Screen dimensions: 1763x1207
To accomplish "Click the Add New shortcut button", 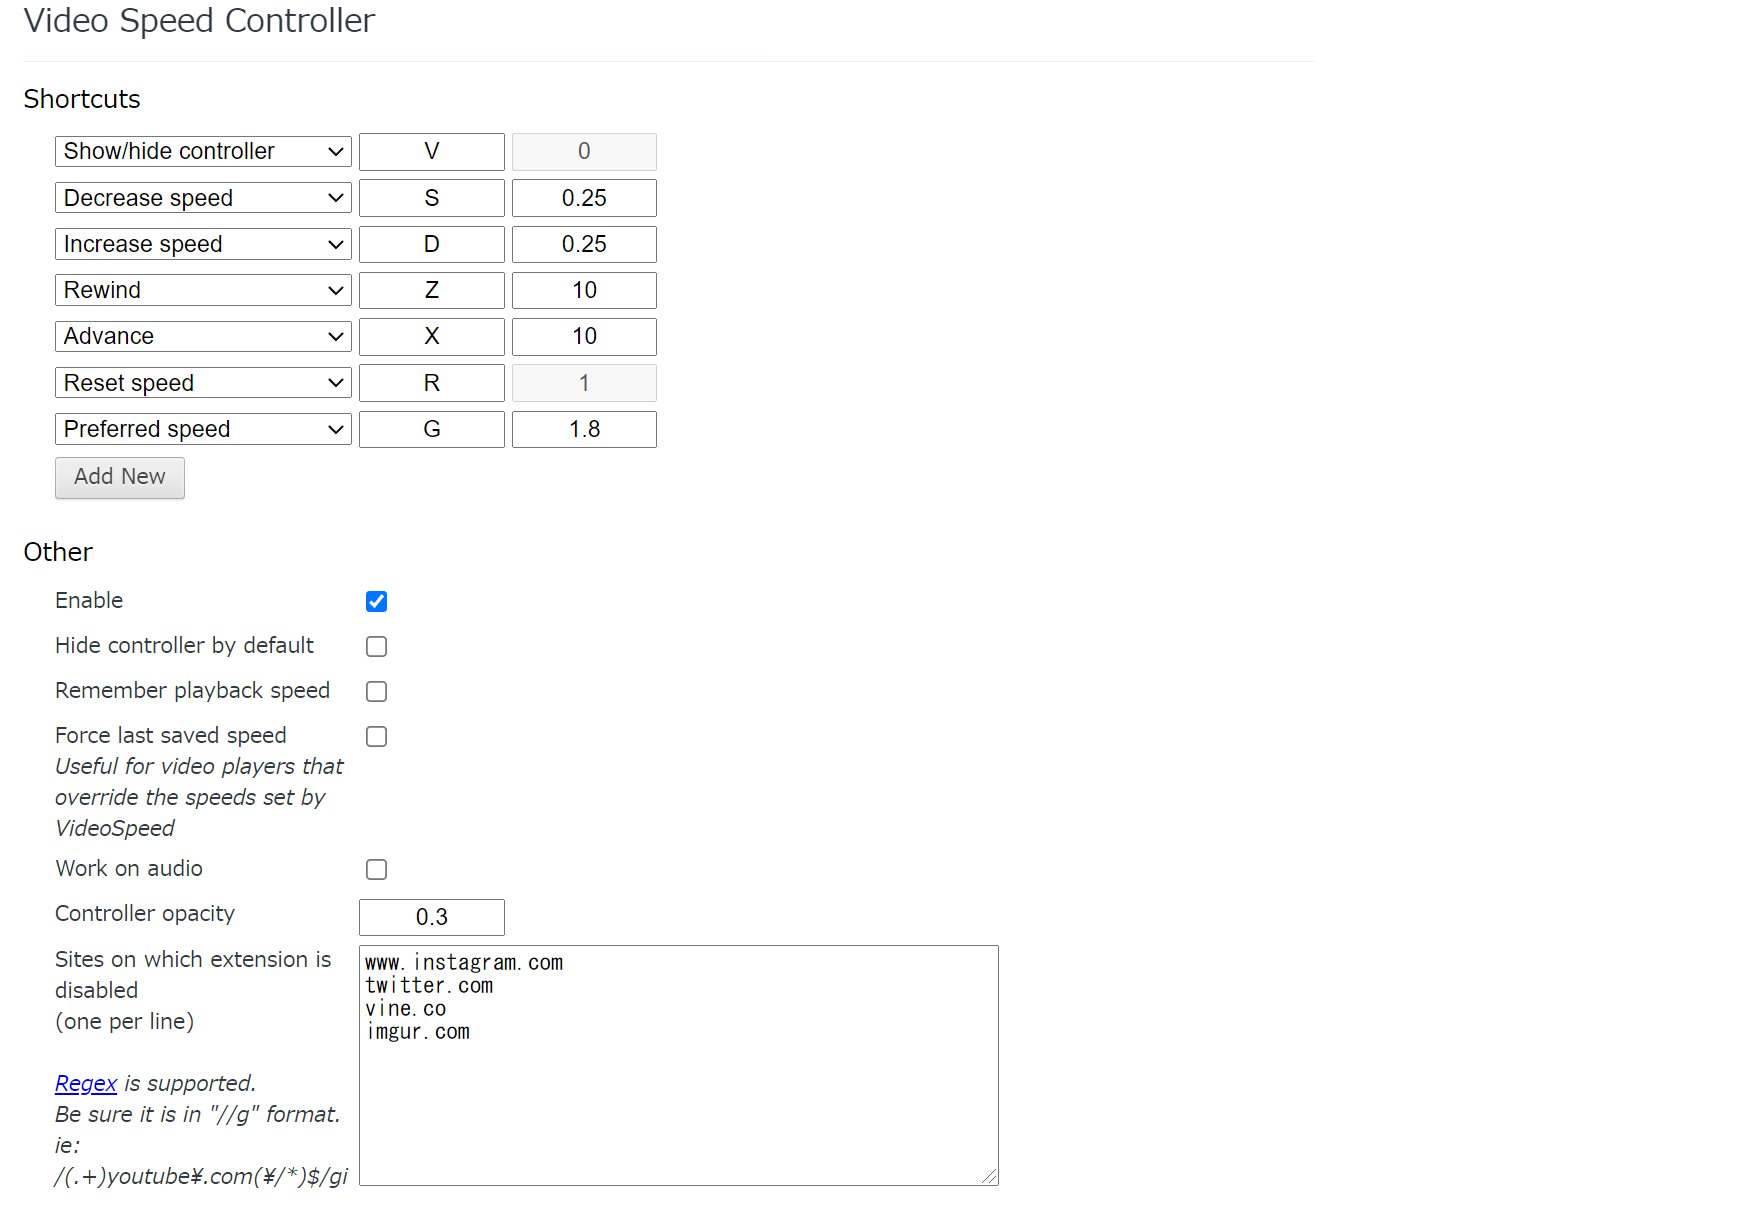I will pos(120,477).
